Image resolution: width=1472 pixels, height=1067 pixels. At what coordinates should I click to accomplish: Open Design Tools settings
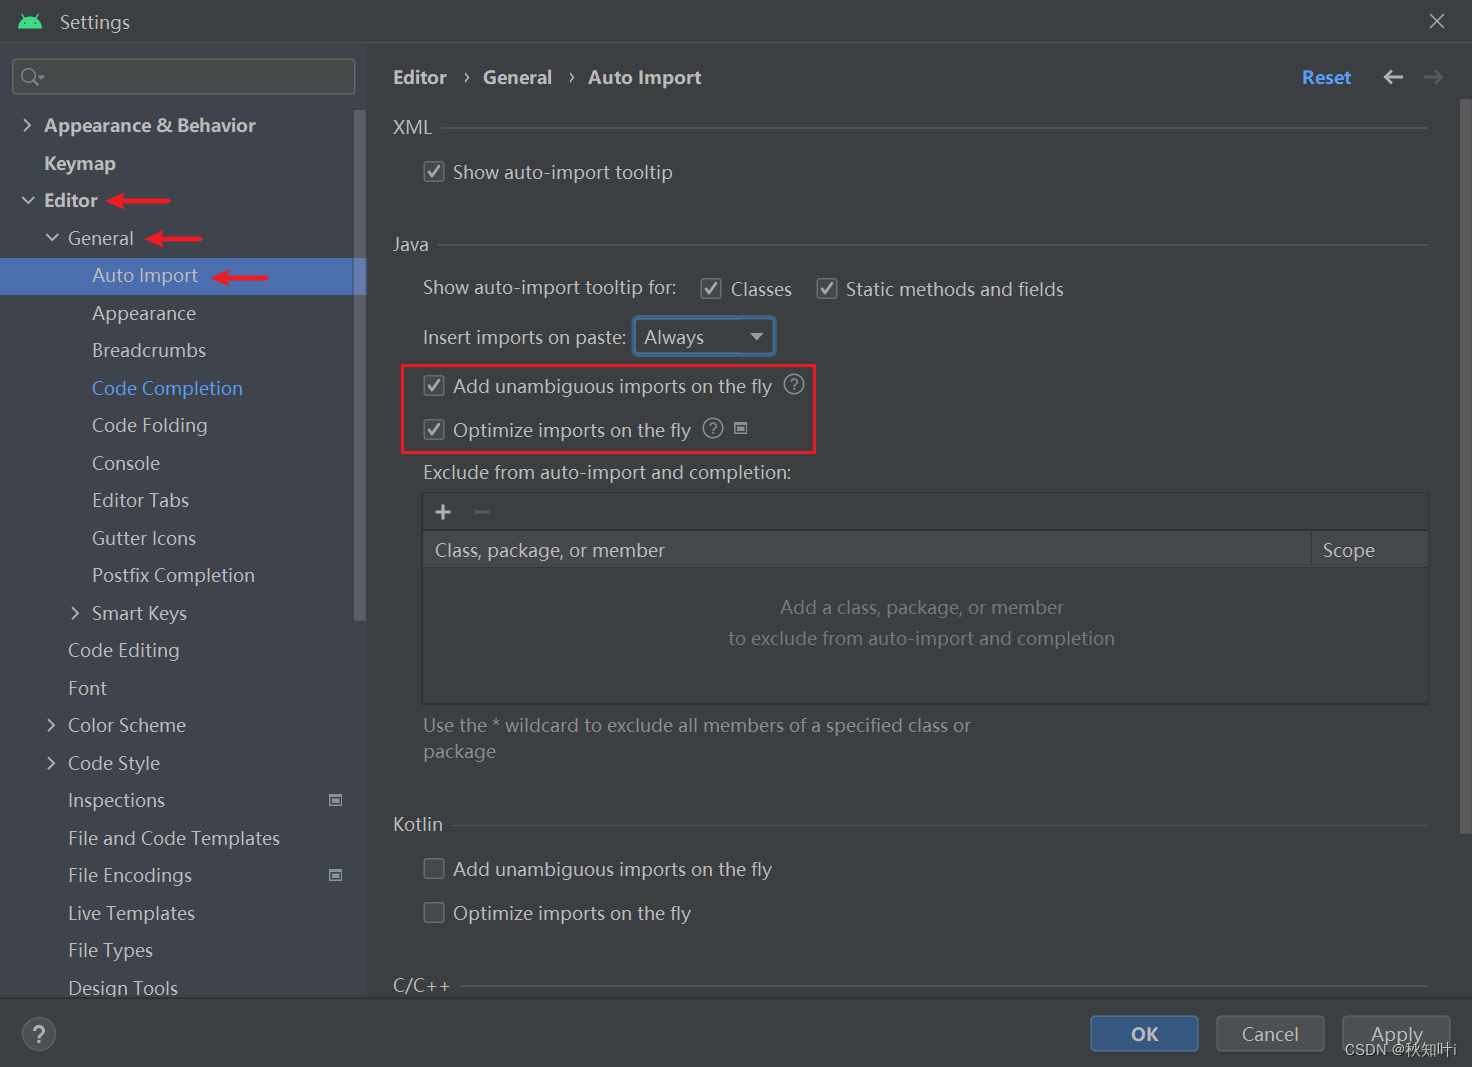pos(123,987)
